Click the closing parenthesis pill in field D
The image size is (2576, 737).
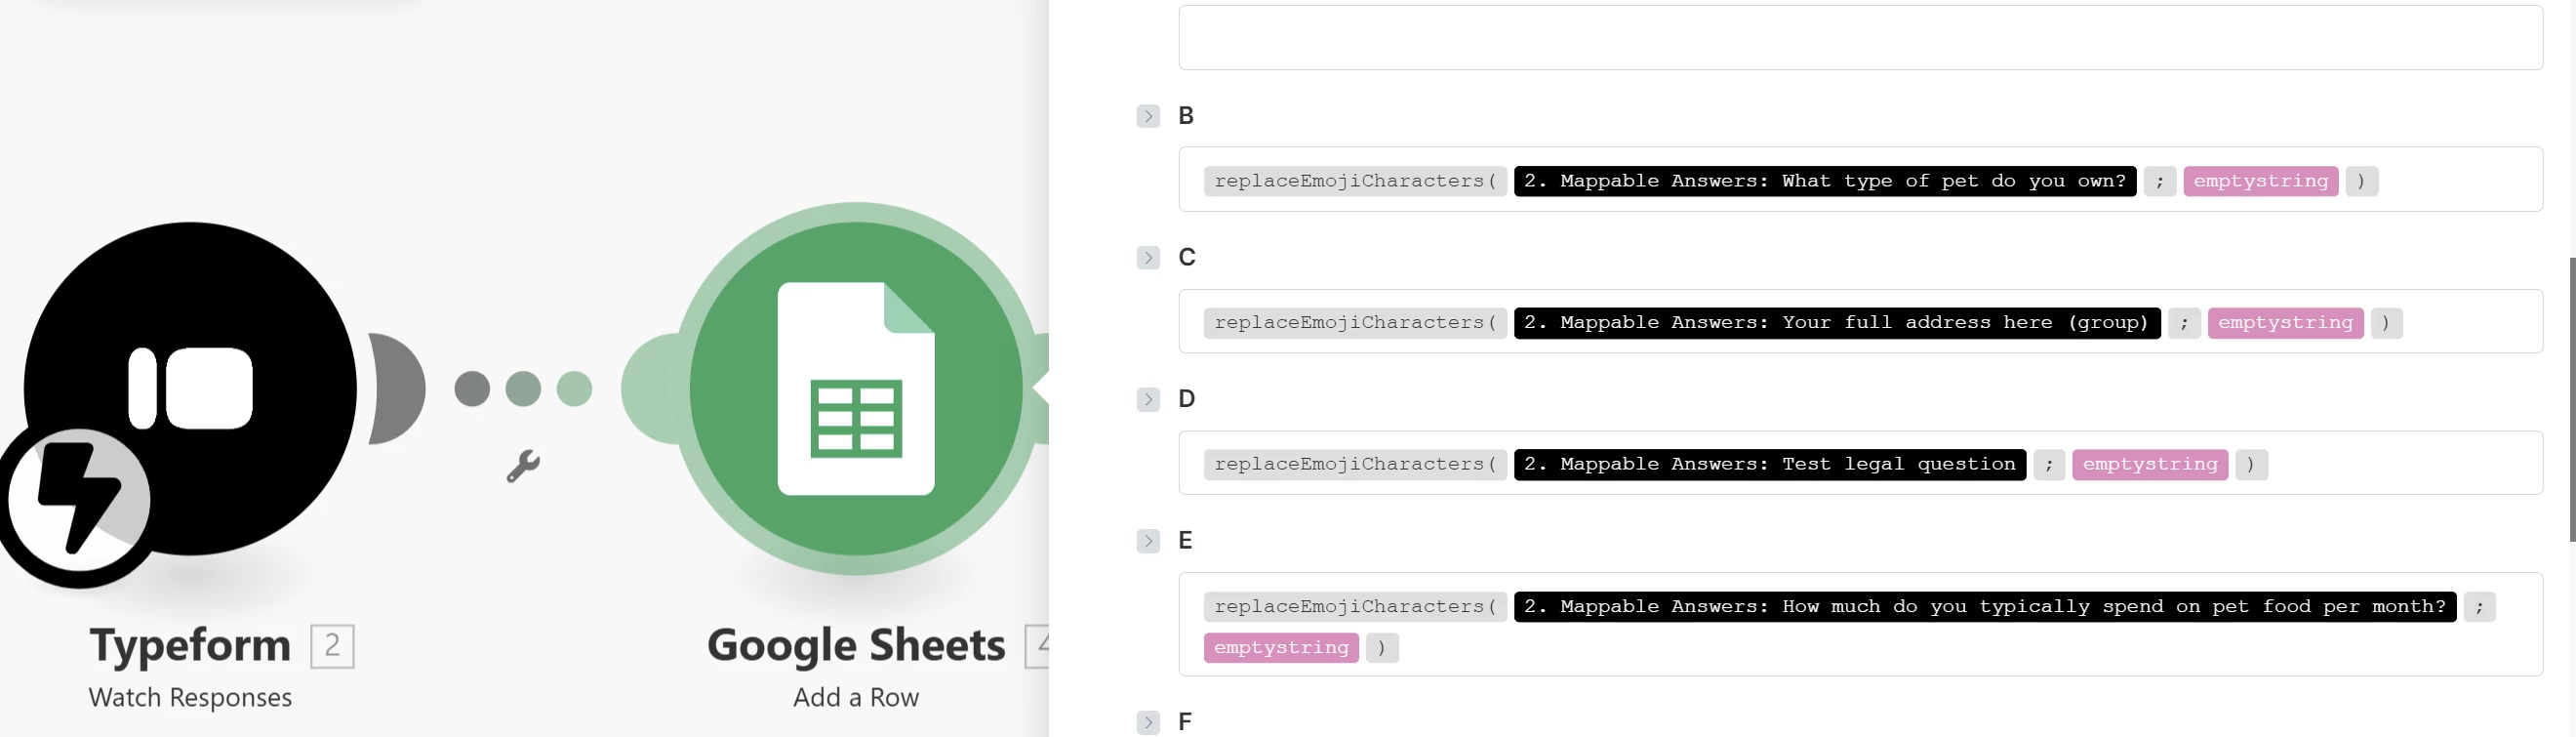click(2251, 464)
